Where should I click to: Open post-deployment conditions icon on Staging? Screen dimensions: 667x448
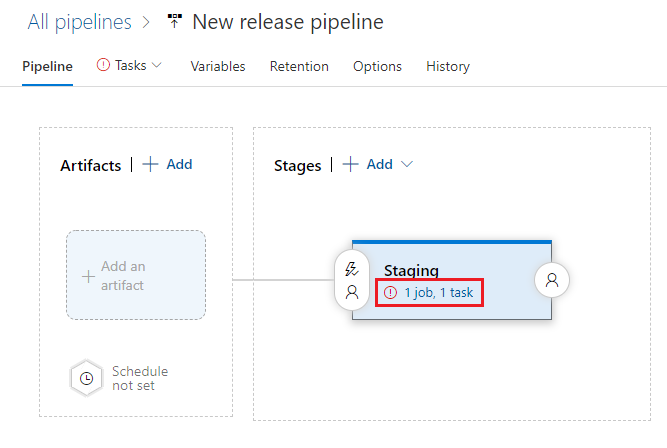552,281
